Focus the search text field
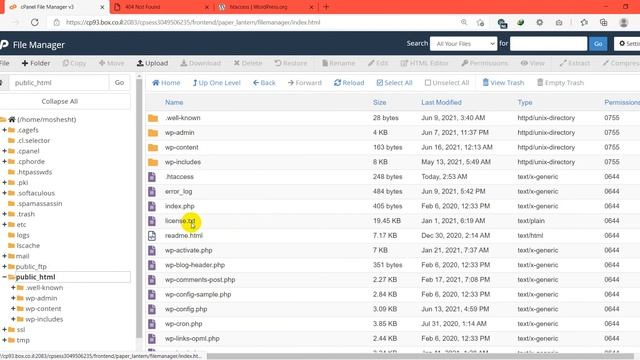The width and height of the screenshot is (640, 360). (x=548, y=44)
